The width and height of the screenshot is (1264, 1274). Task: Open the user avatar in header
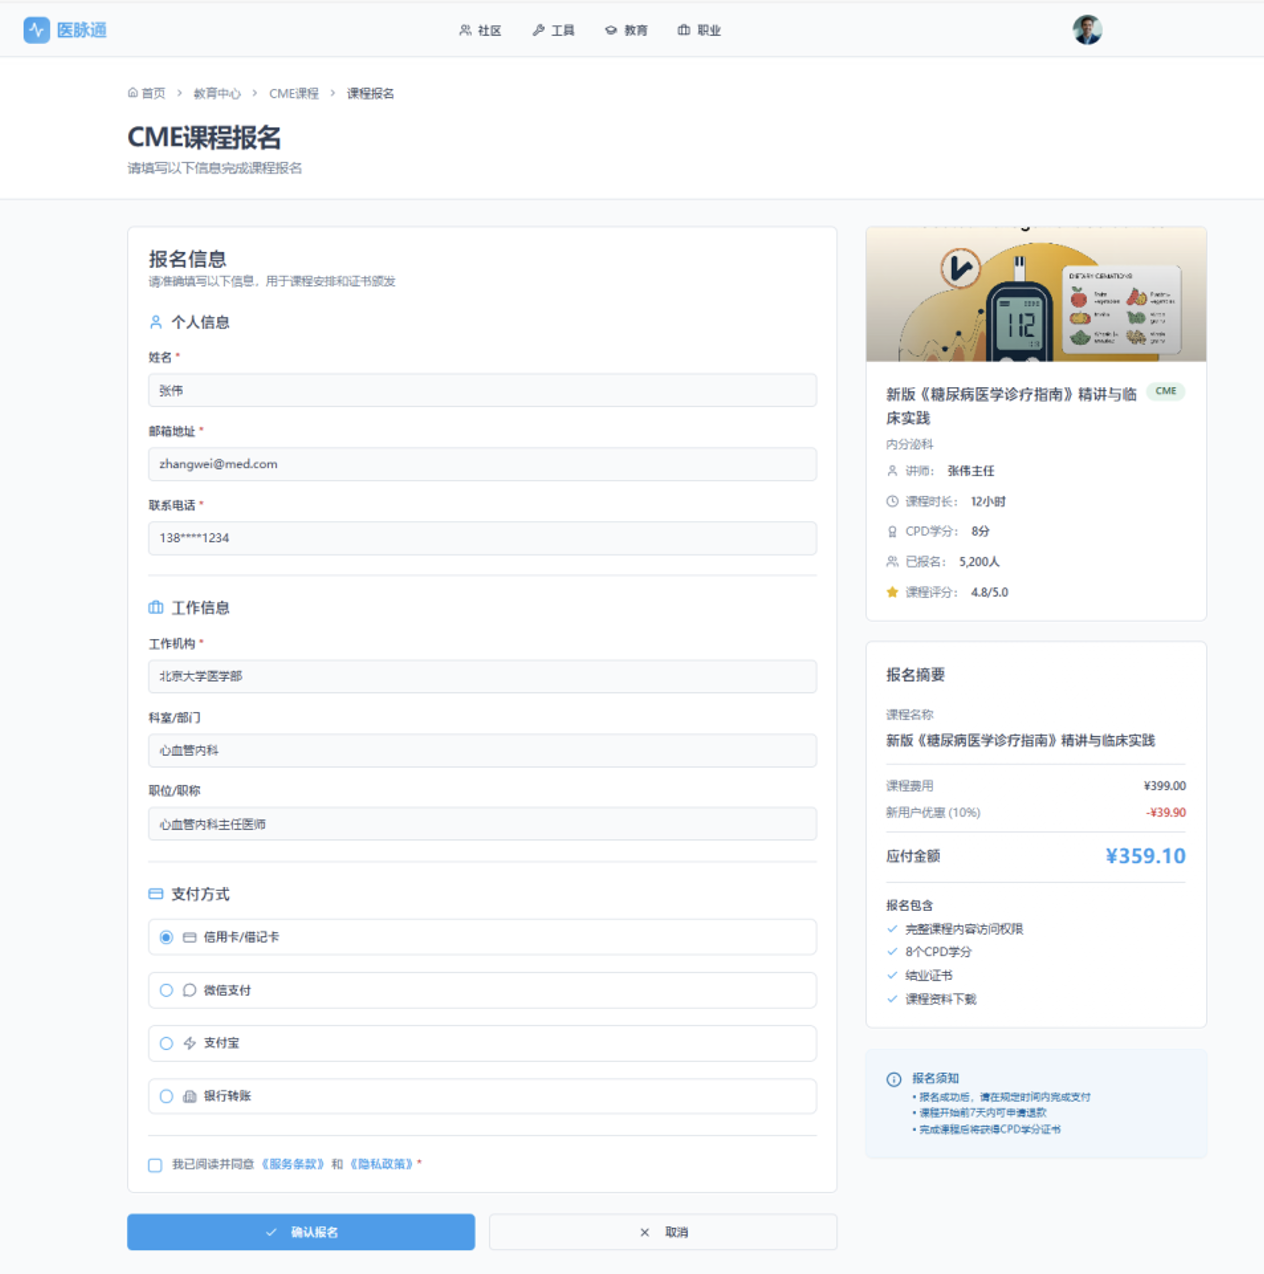1087,30
